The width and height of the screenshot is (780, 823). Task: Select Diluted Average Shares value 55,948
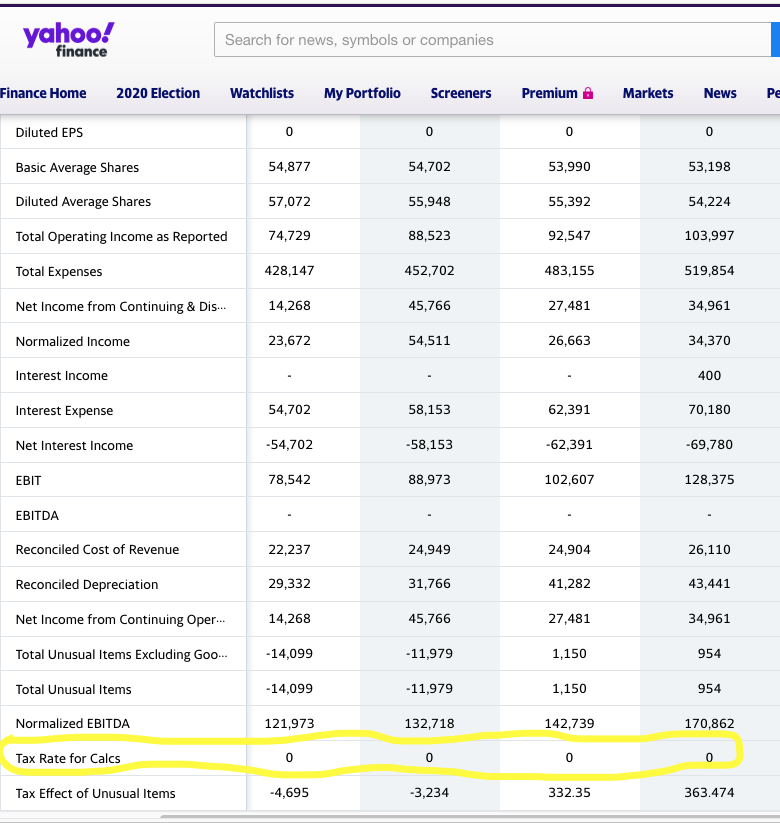429,201
